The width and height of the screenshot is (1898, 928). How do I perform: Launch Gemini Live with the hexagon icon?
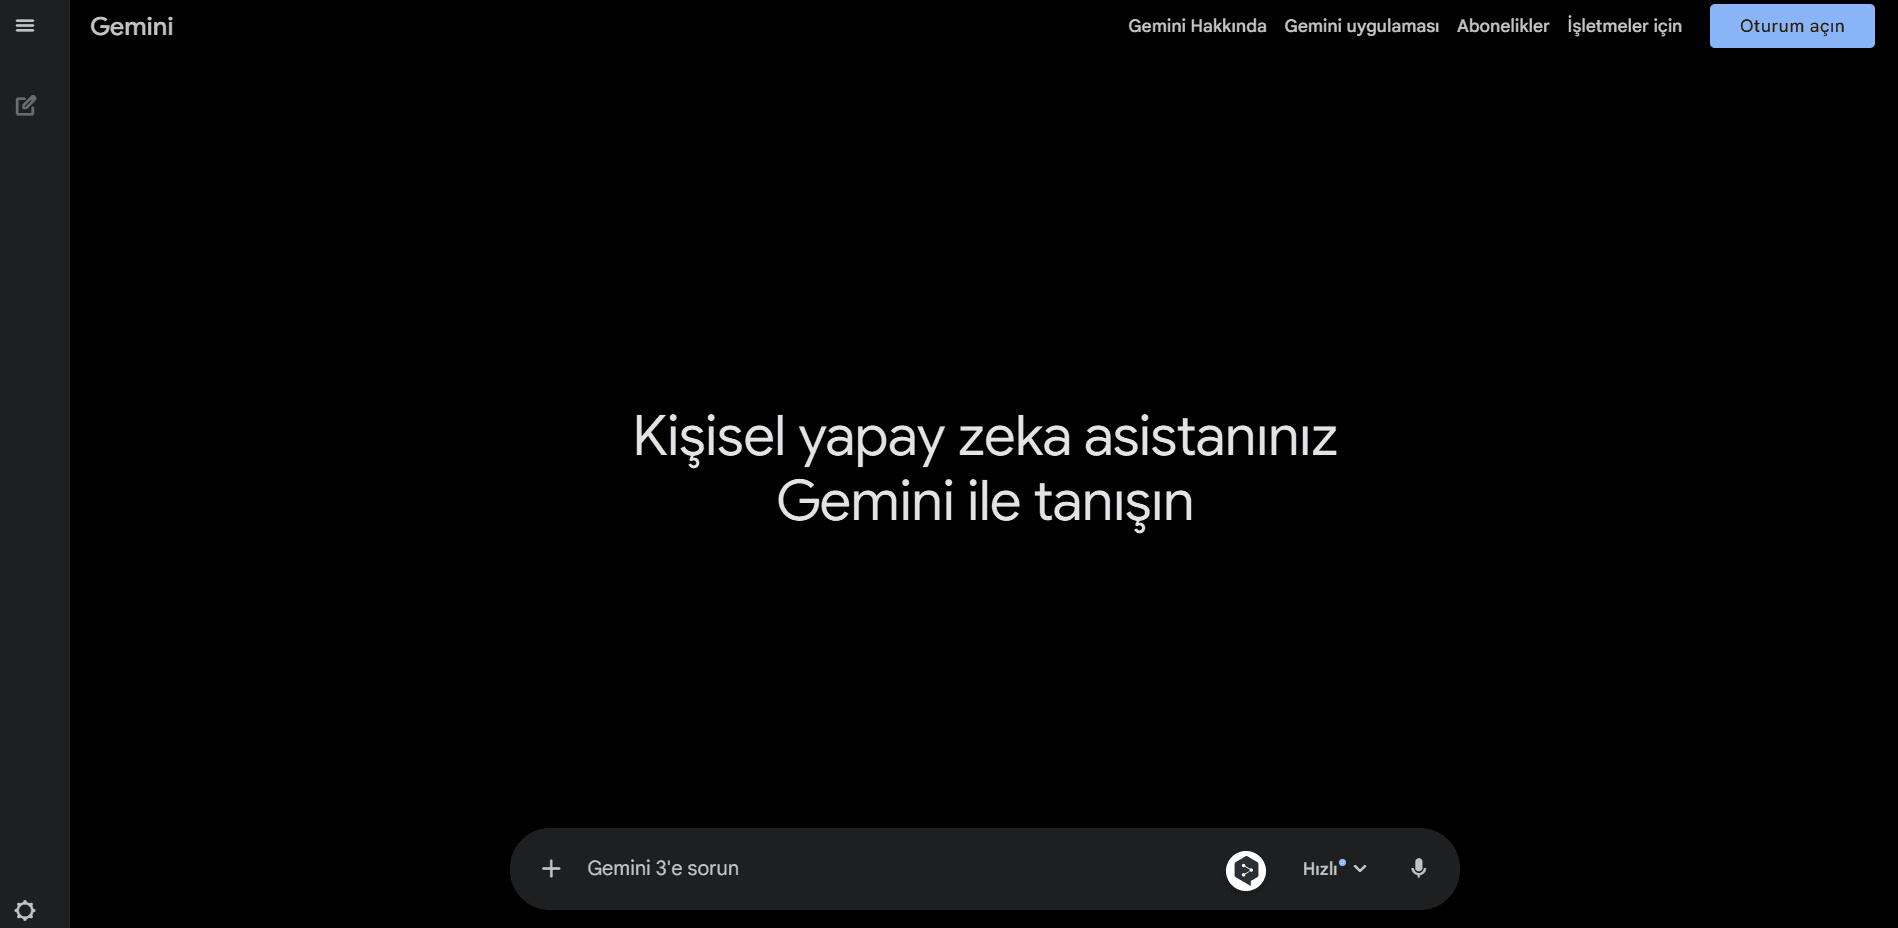pos(1246,870)
